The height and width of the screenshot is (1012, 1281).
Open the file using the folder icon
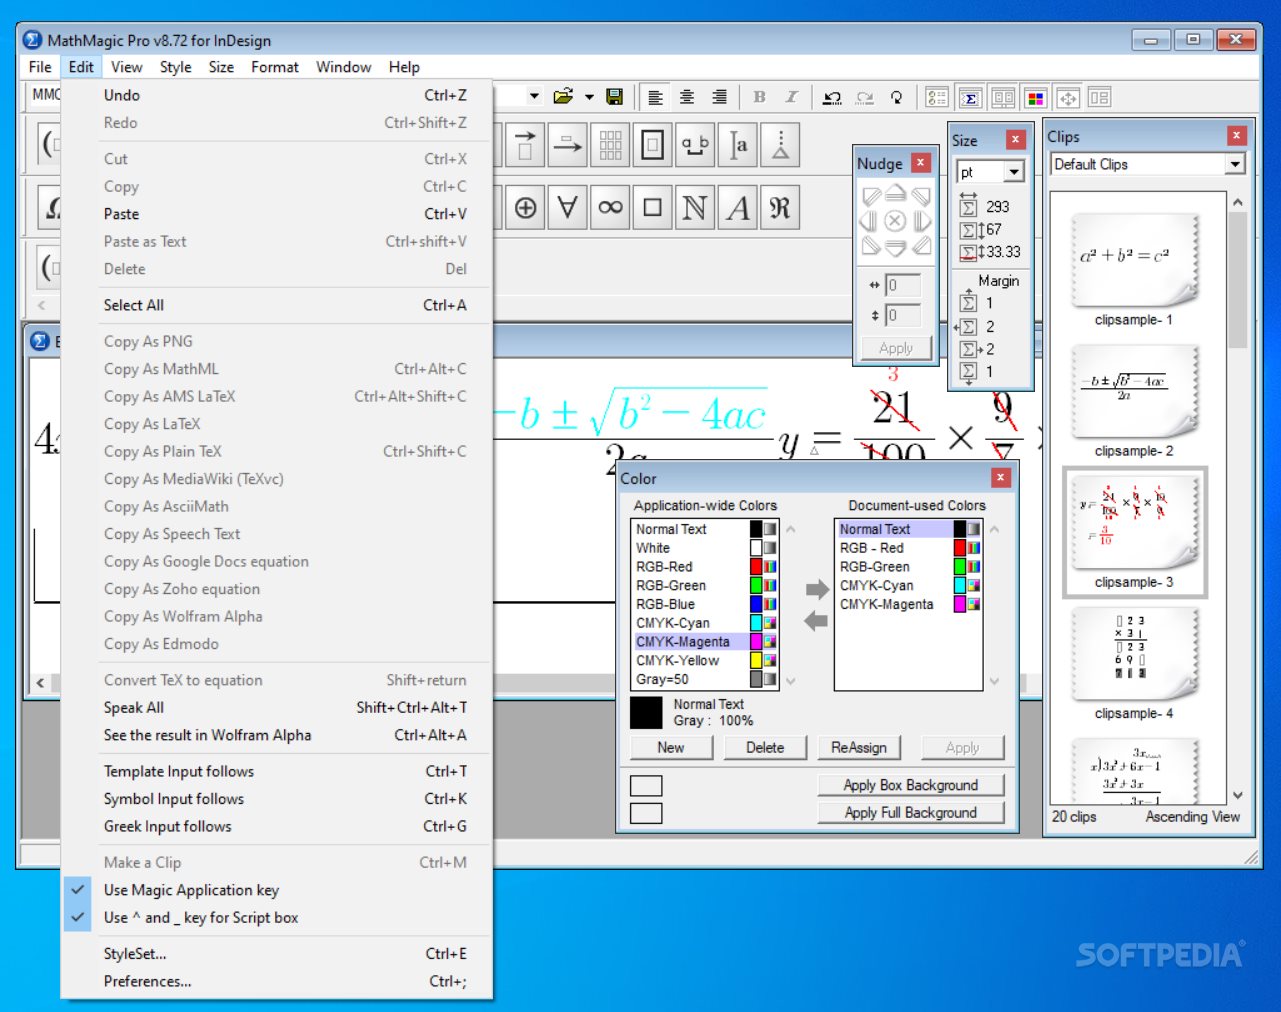click(563, 97)
